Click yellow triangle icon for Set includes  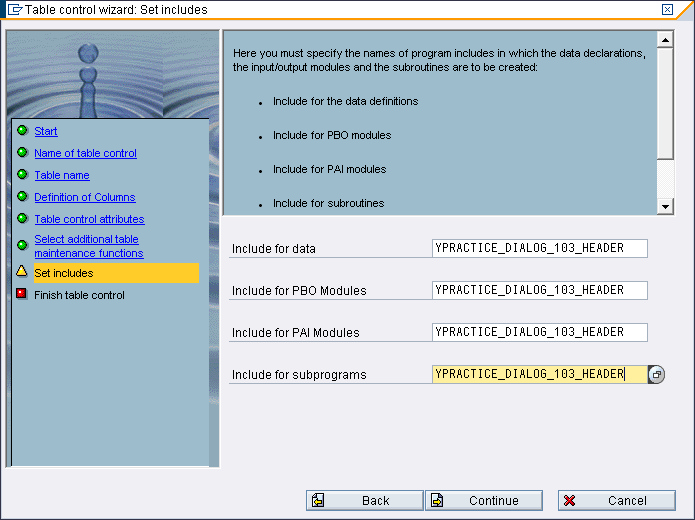pos(22,271)
